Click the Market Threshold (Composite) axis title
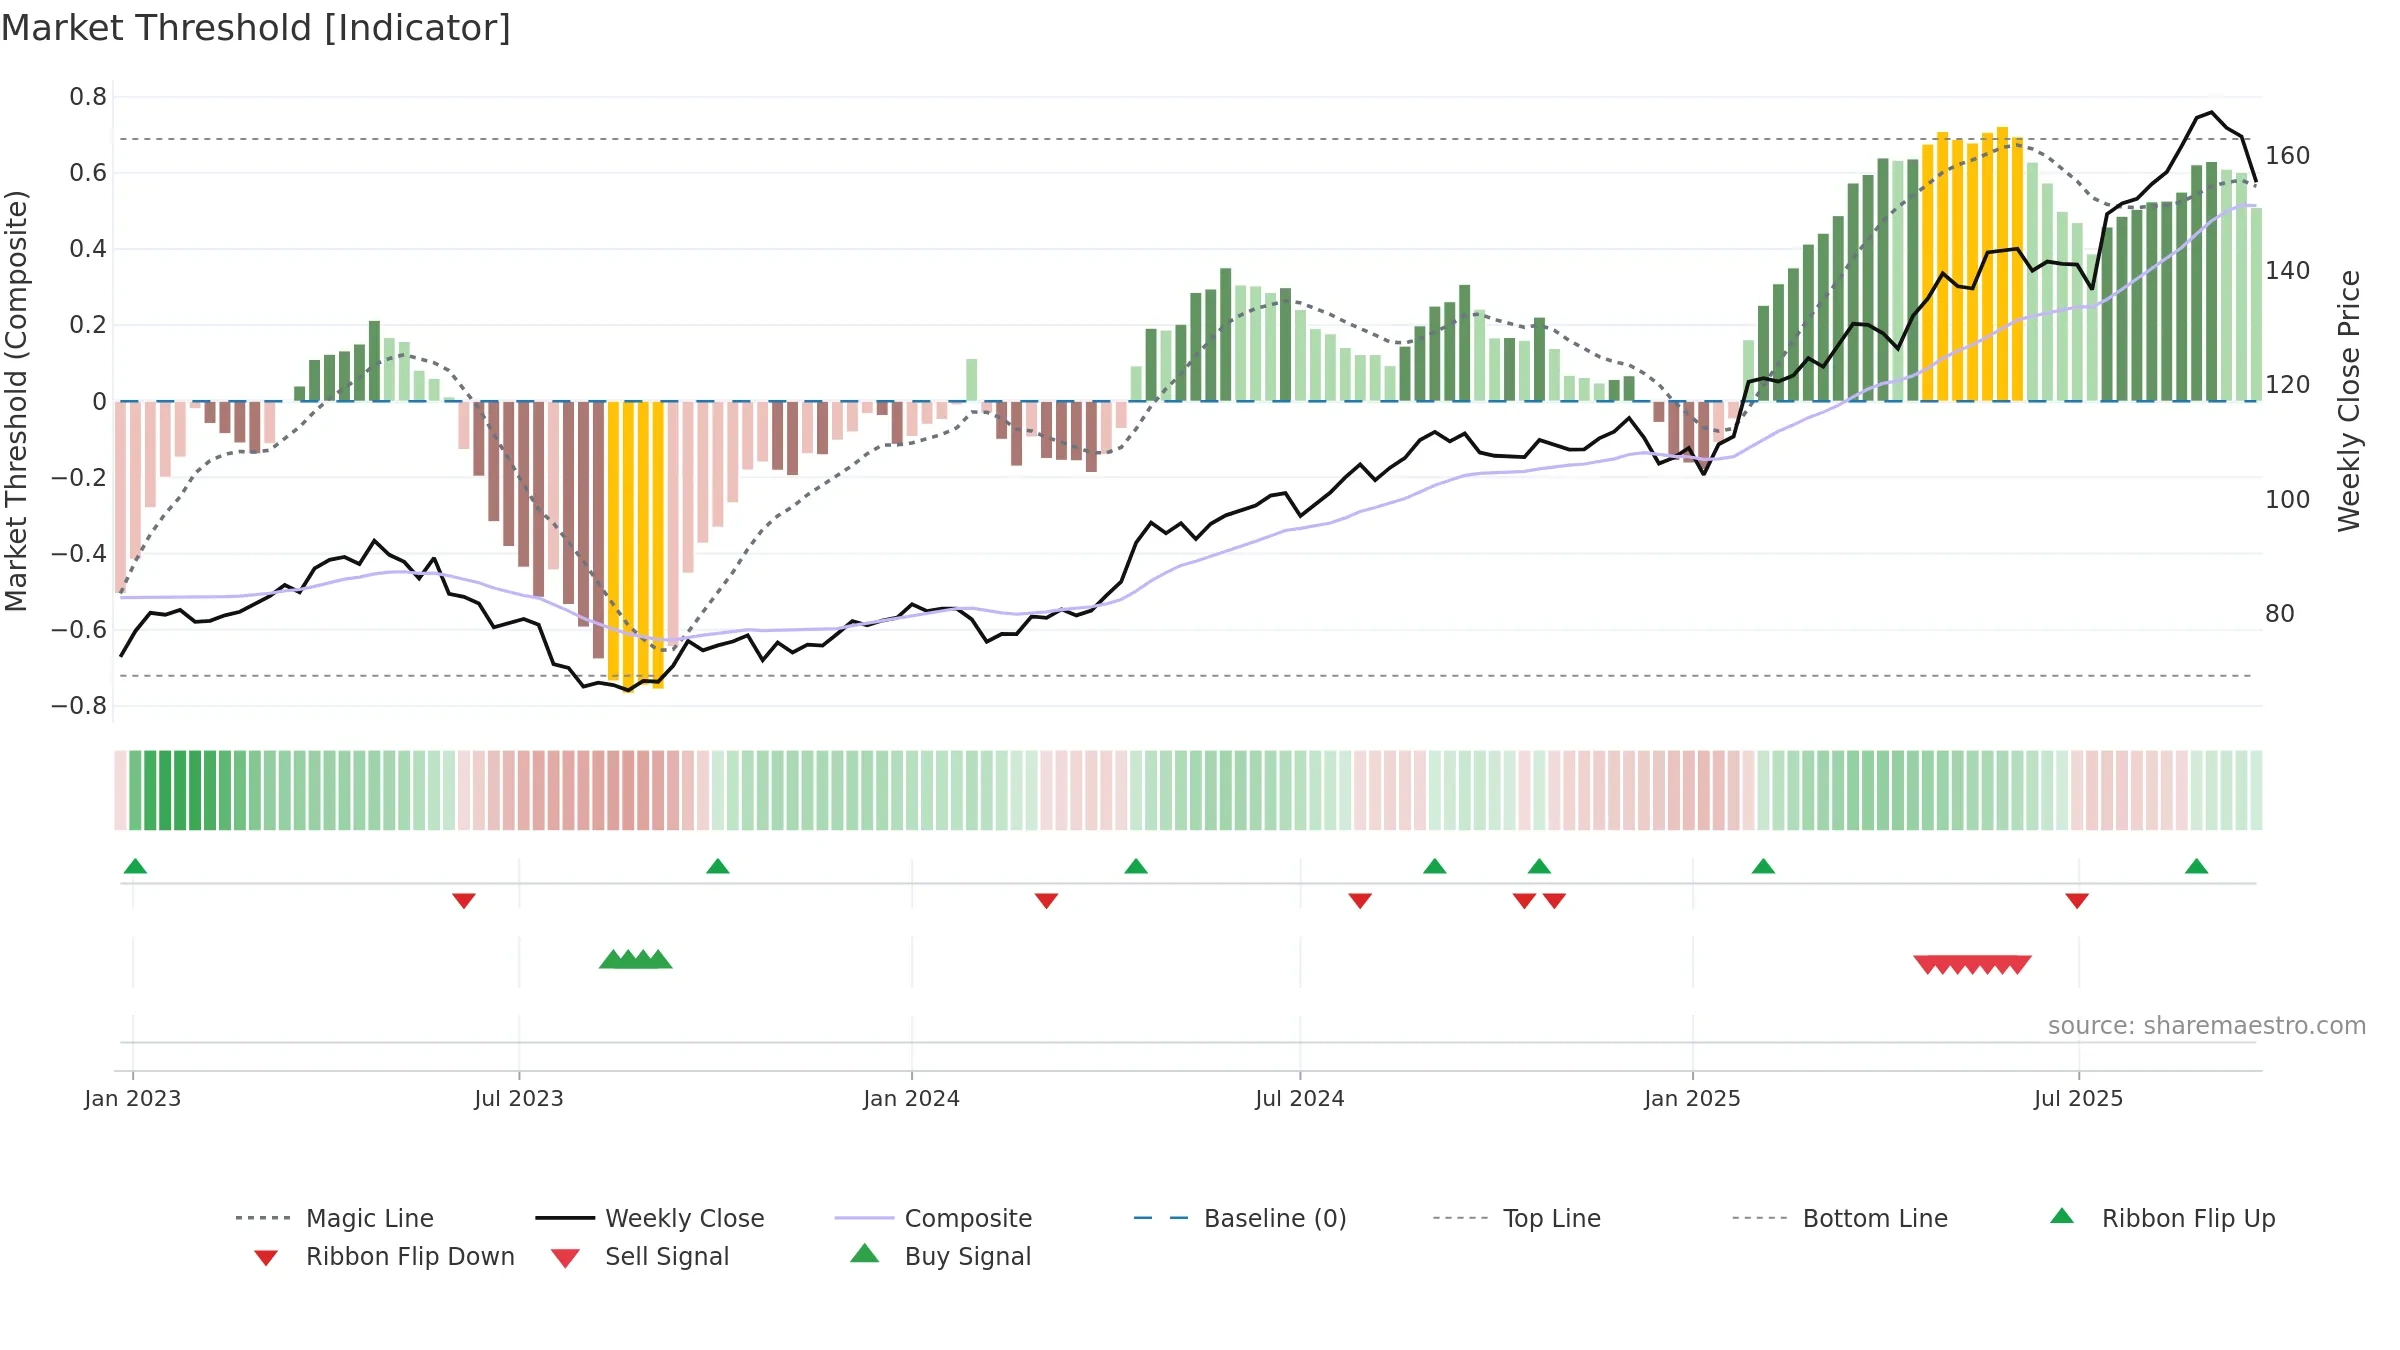Screen dimensions: 2400x1350 click(16, 401)
